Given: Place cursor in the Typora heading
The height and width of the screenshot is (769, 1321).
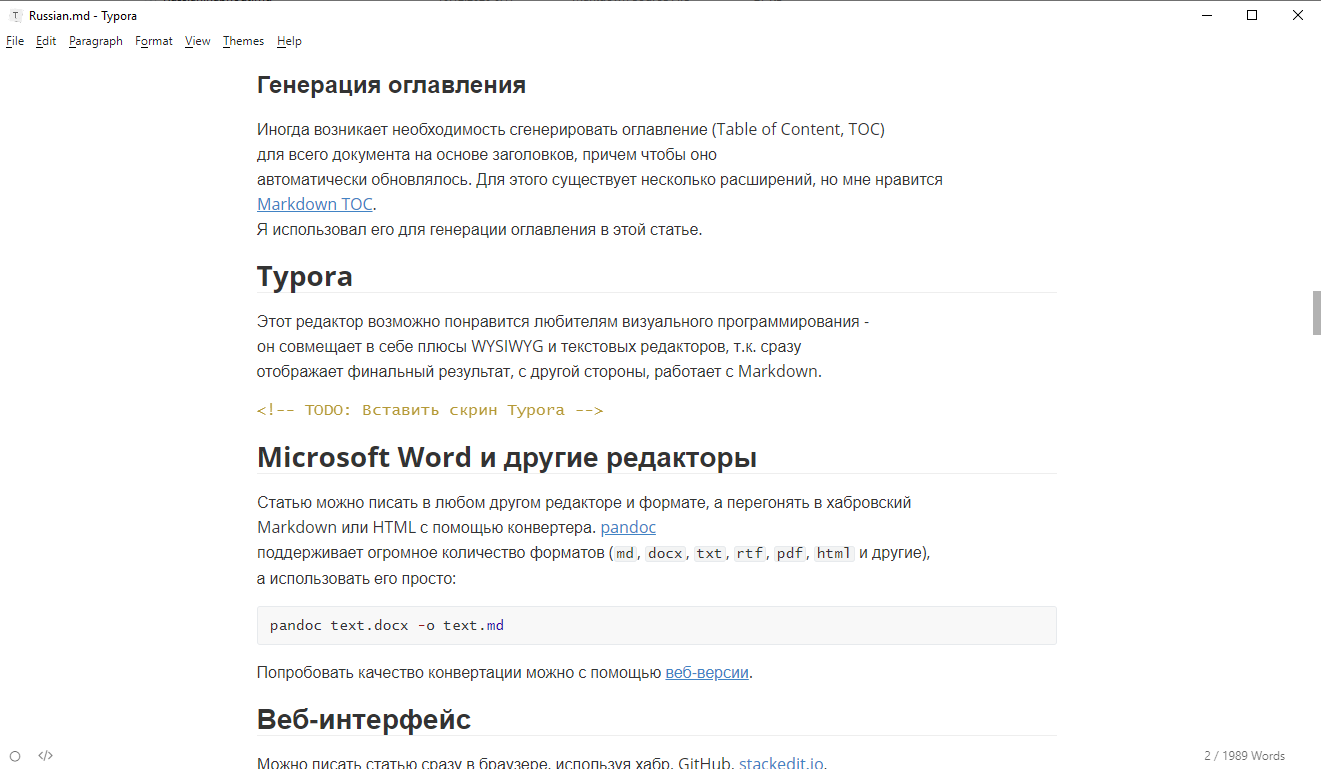Looking at the screenshot, I should point(305,276).
